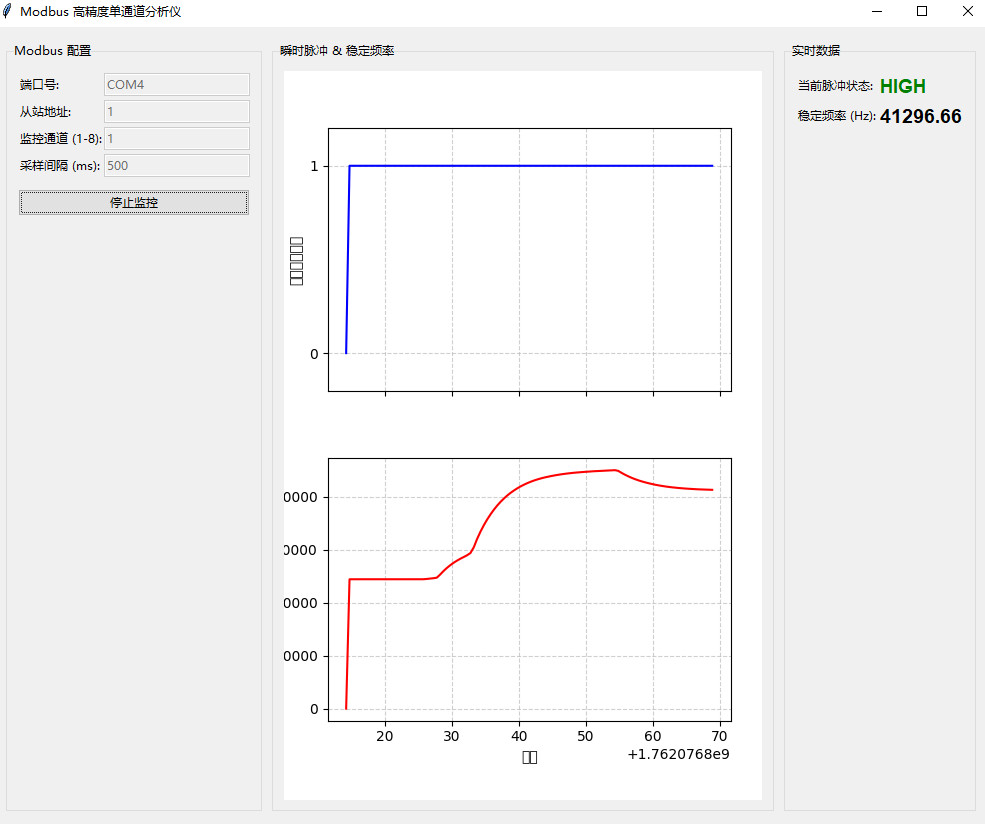This screenshot has width=985, height=824.
Task: Click the 瞬时脉冲 & 稳定频率 panel heading
Action: click(337, 51)
